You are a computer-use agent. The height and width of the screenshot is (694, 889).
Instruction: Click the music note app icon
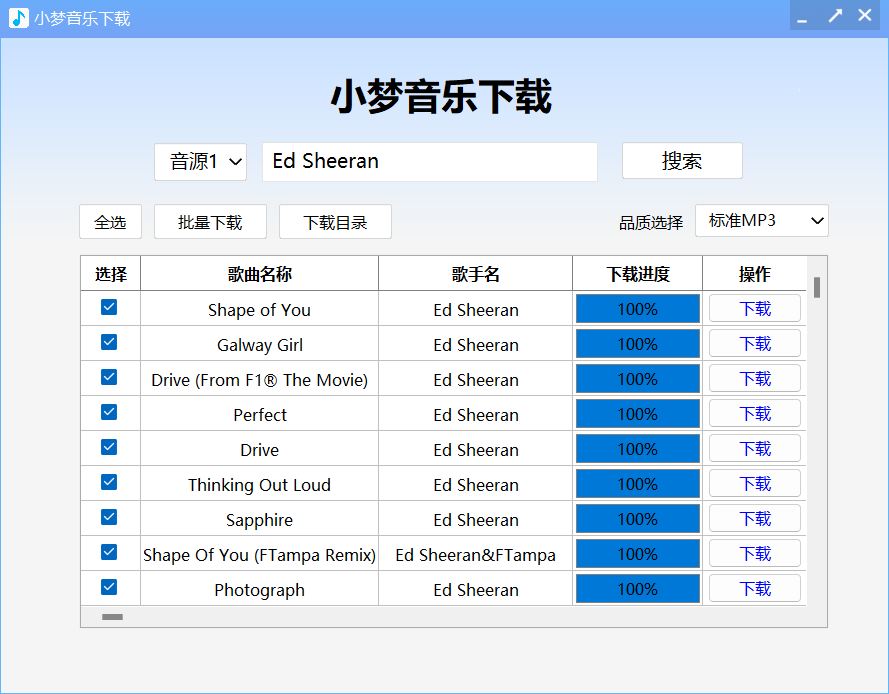click(19, 18)
